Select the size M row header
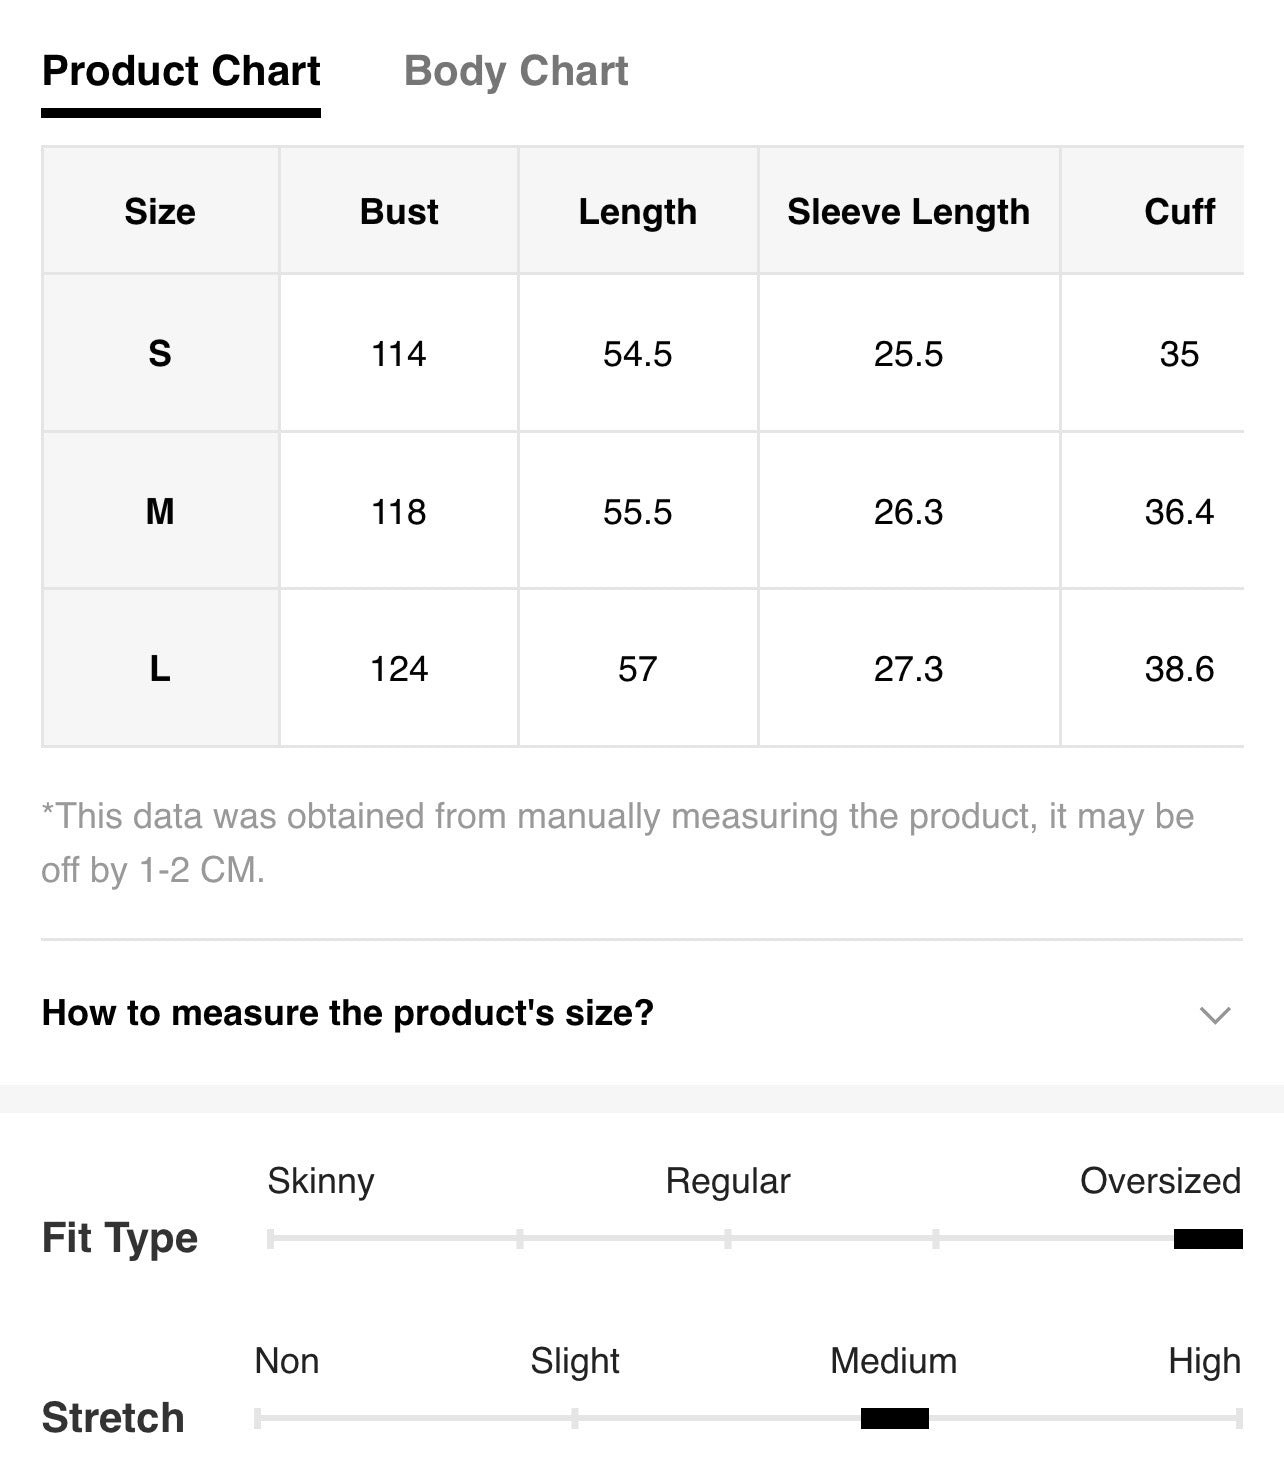The width and height of the screenshot is (1284, 1459). coord(160,511)
